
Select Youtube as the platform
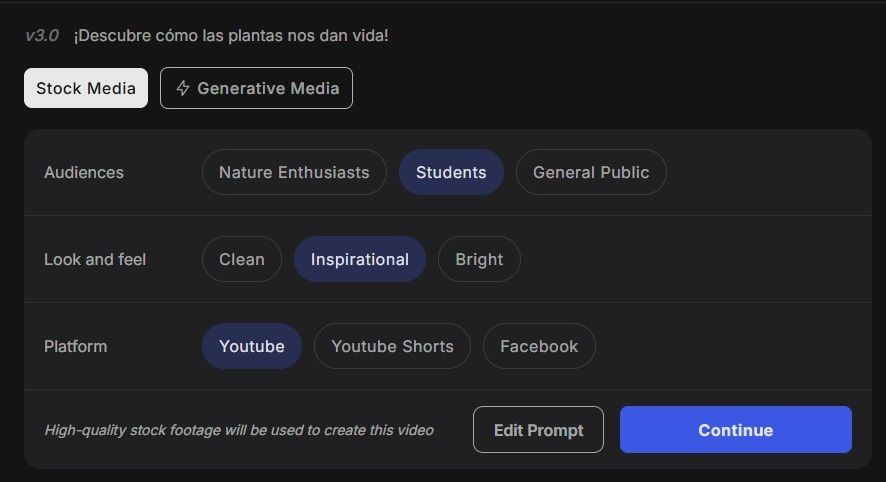coord(251,346)
